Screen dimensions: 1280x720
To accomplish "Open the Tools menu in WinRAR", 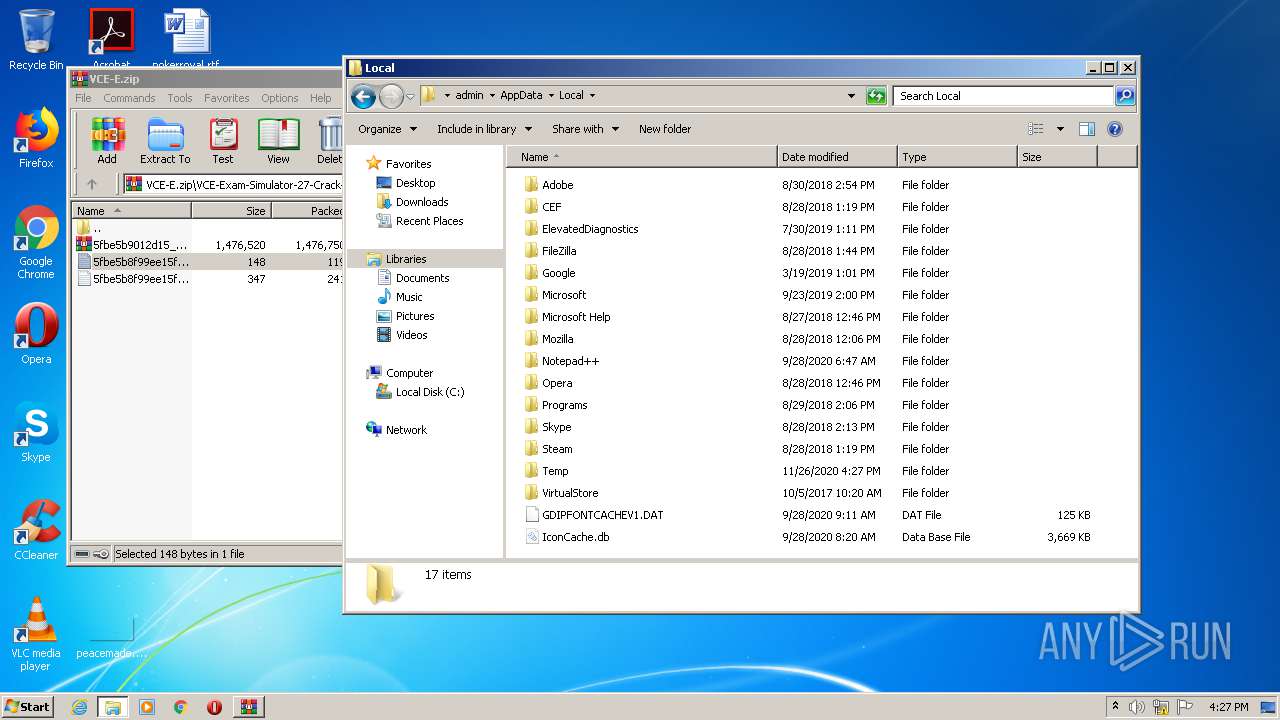I will (x=180, y=98).
